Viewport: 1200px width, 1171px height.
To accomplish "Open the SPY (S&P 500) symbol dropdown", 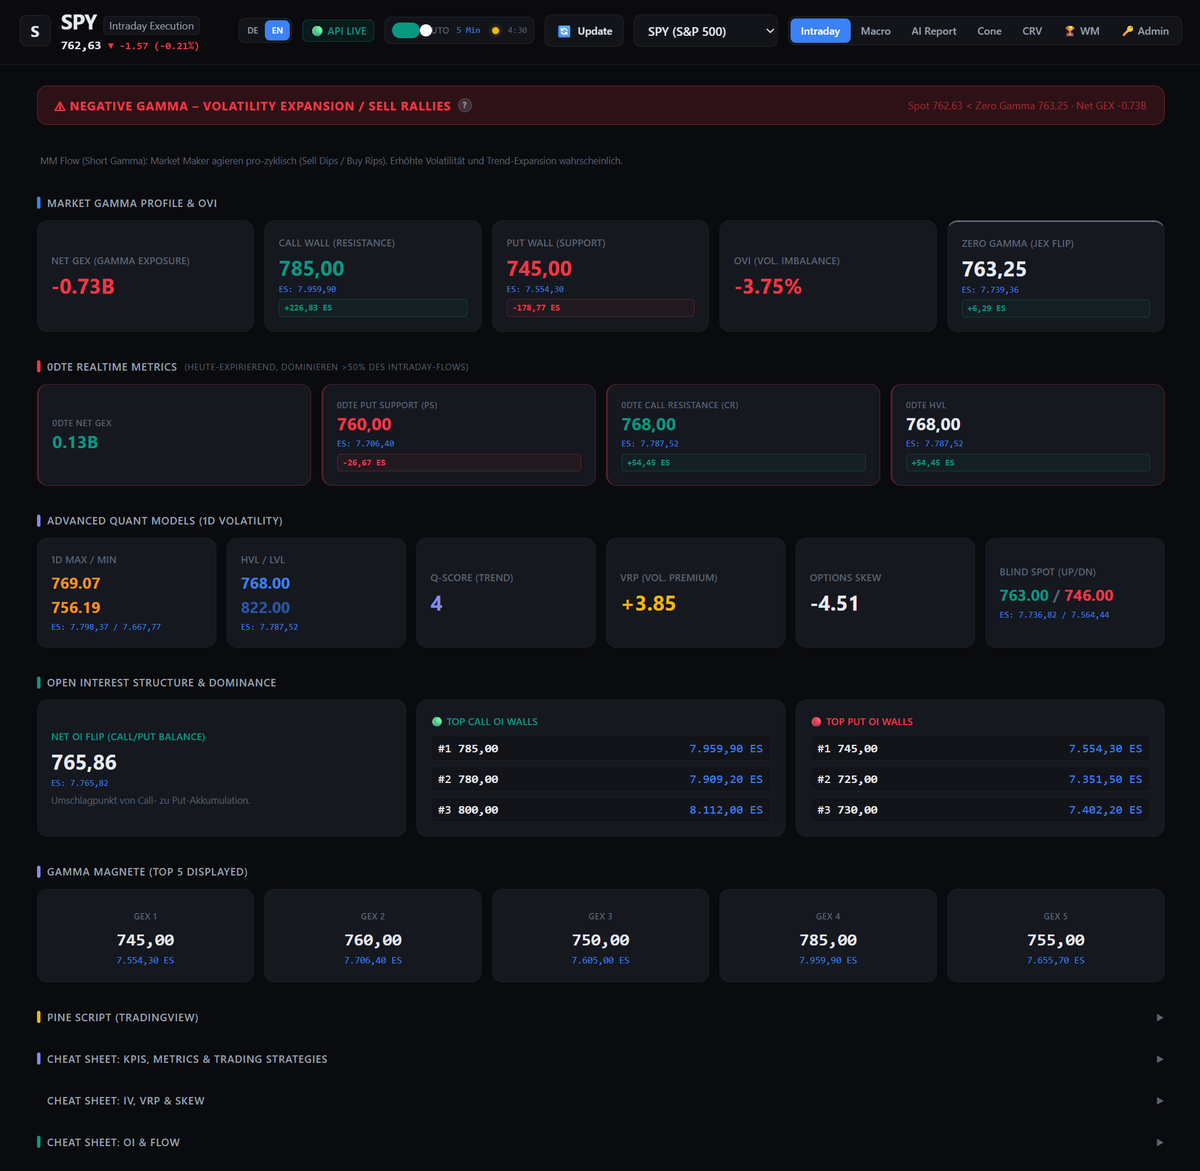I will tap(706, 31).
